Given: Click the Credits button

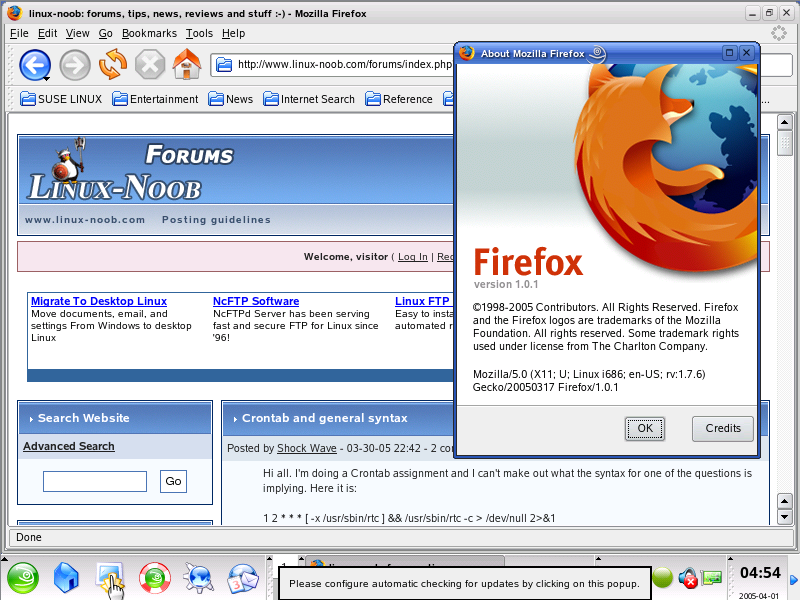Looking at the screenshot, I should pos(722,429).
